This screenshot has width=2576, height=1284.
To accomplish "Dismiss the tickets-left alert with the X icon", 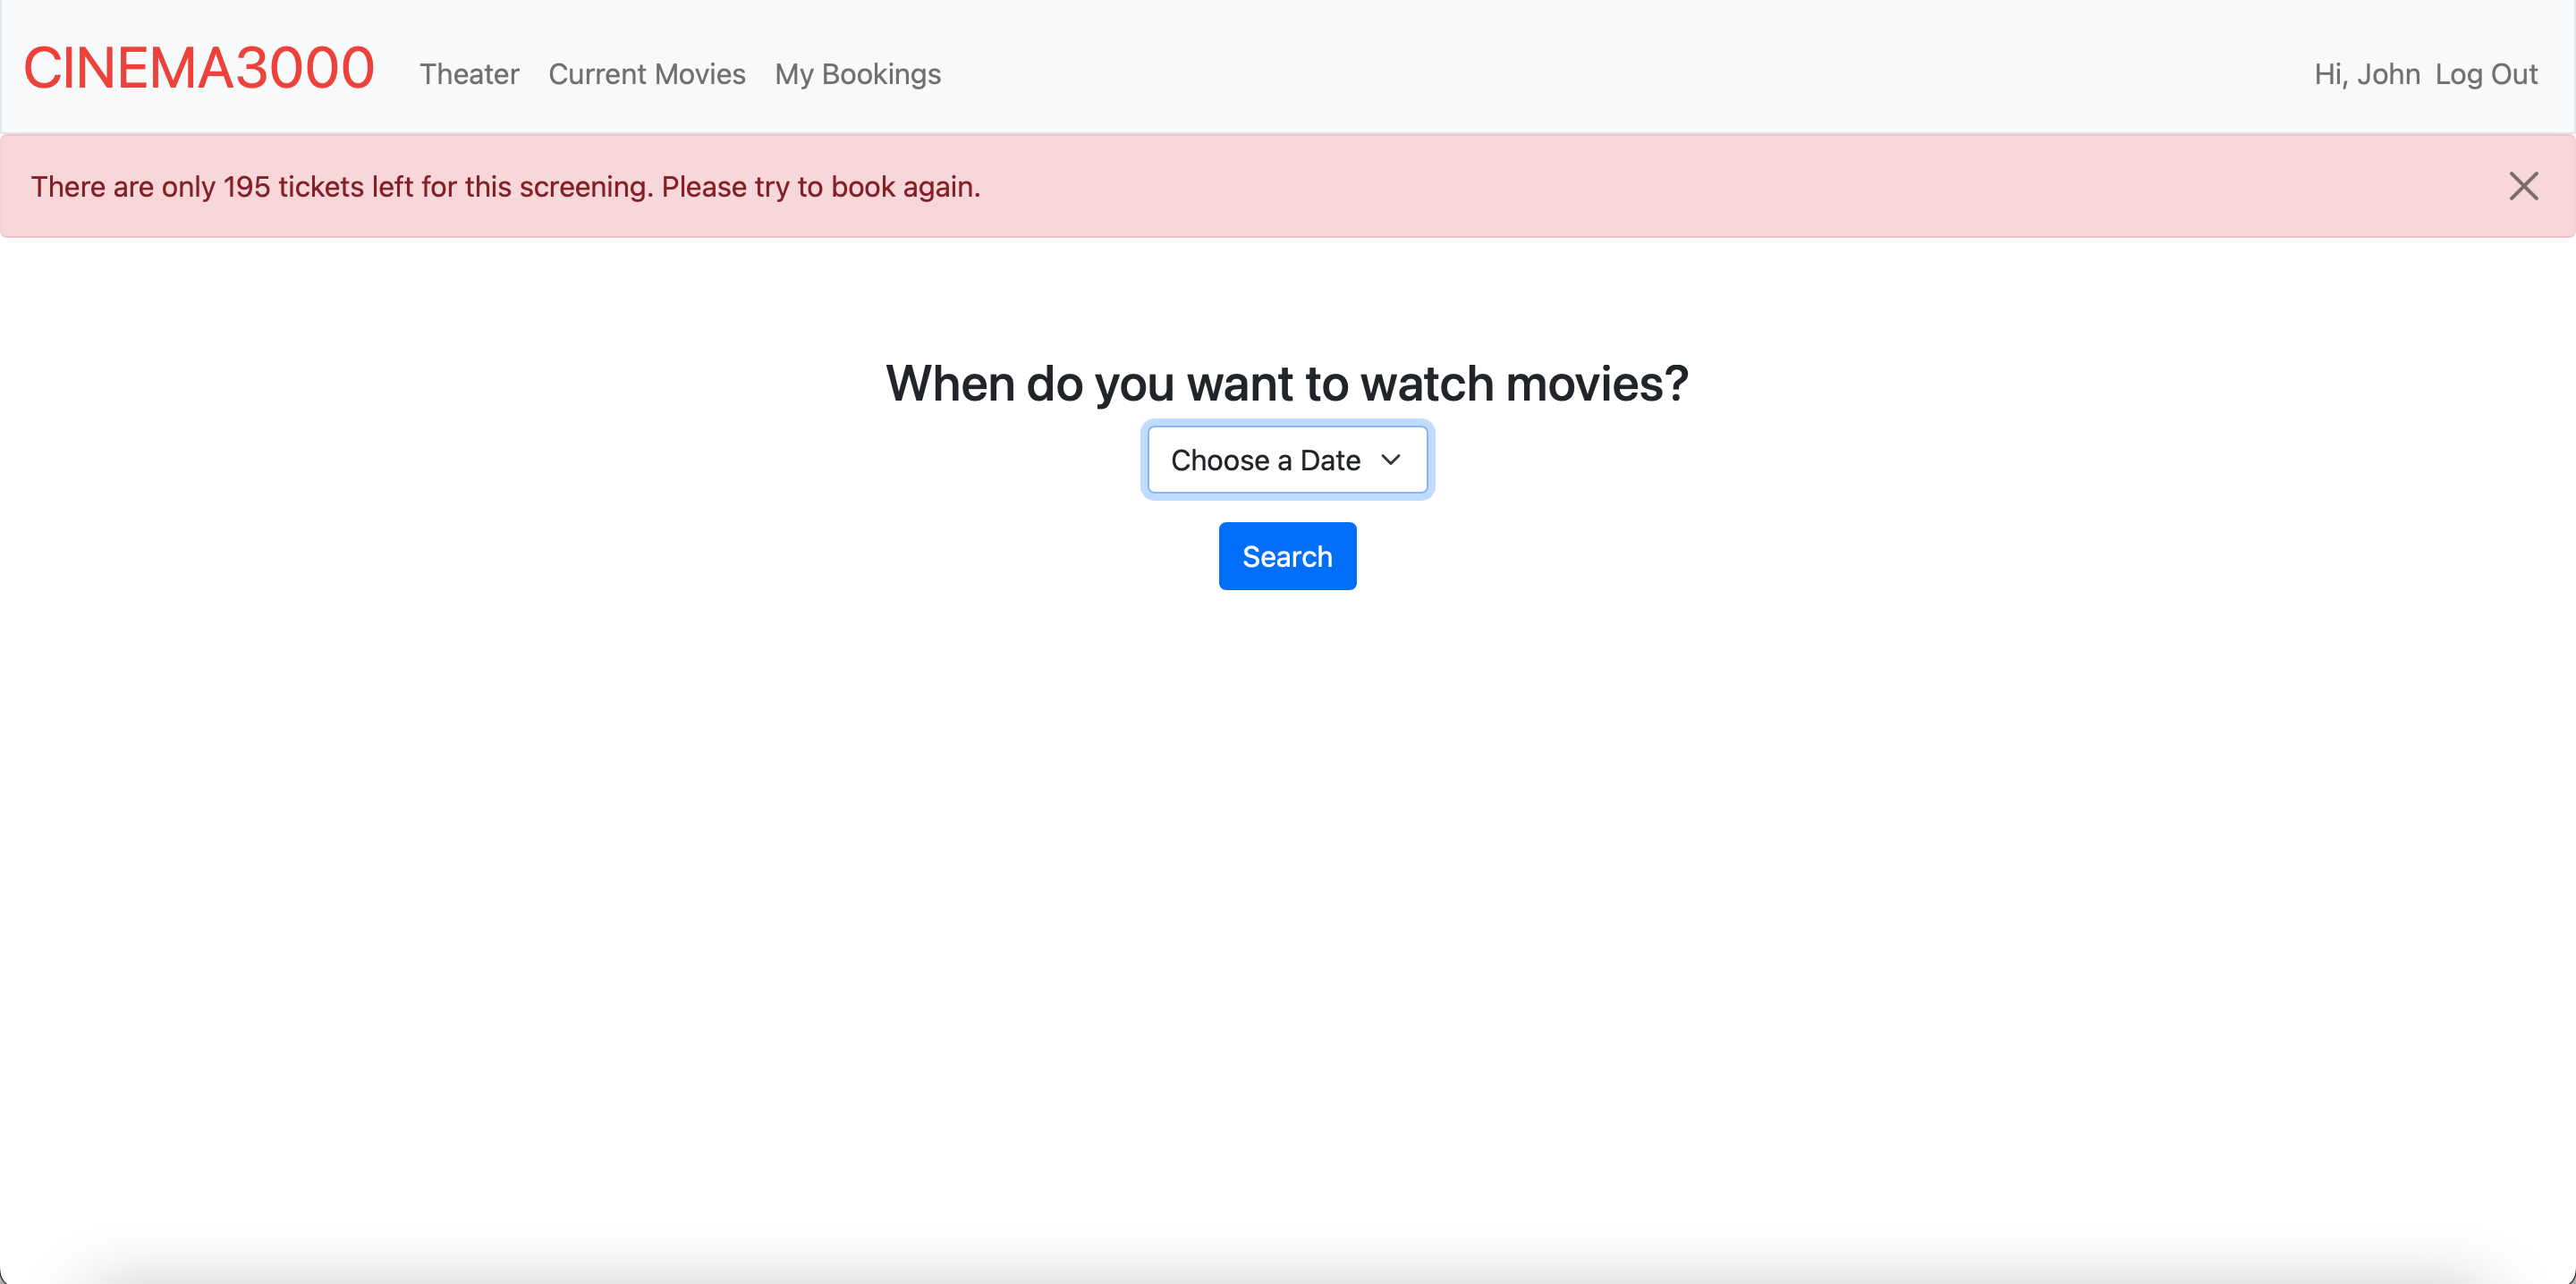I will (2523, 186).
